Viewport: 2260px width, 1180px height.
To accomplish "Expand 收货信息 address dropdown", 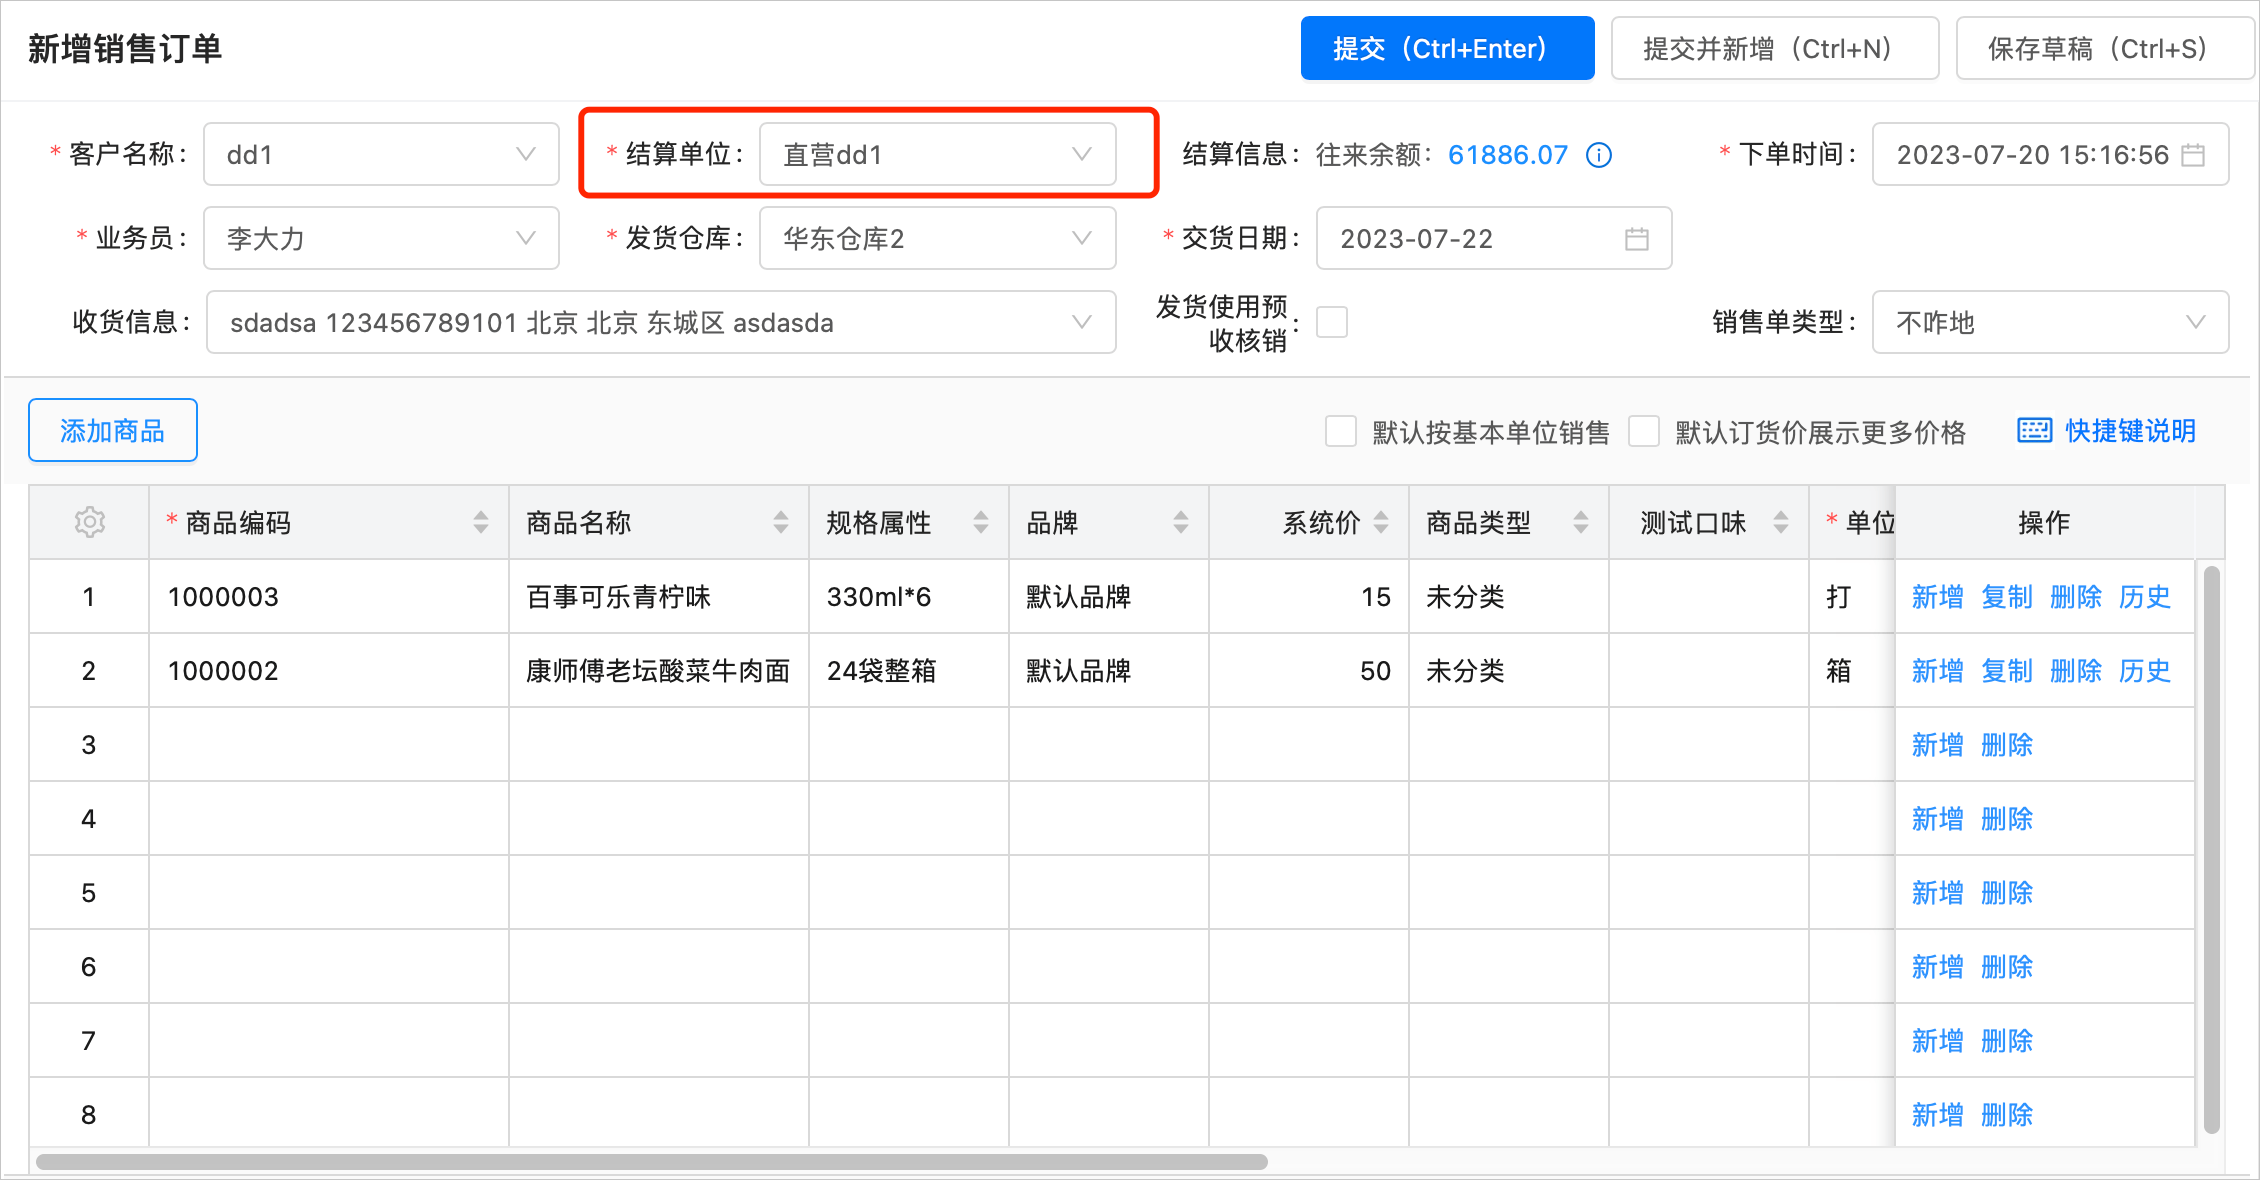I will pos(661,322).
